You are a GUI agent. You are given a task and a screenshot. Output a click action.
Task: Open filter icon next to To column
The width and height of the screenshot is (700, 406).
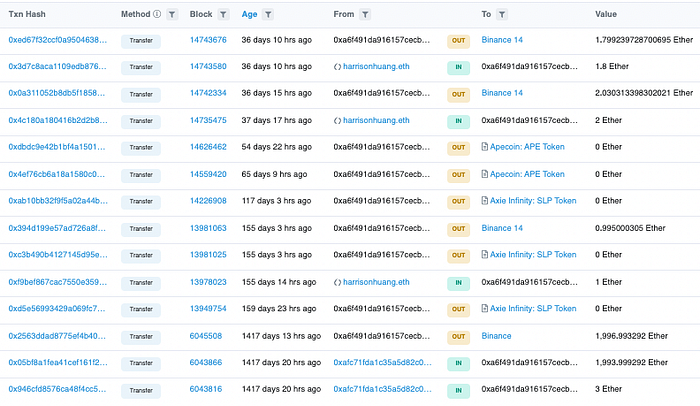tap(502, 14)
